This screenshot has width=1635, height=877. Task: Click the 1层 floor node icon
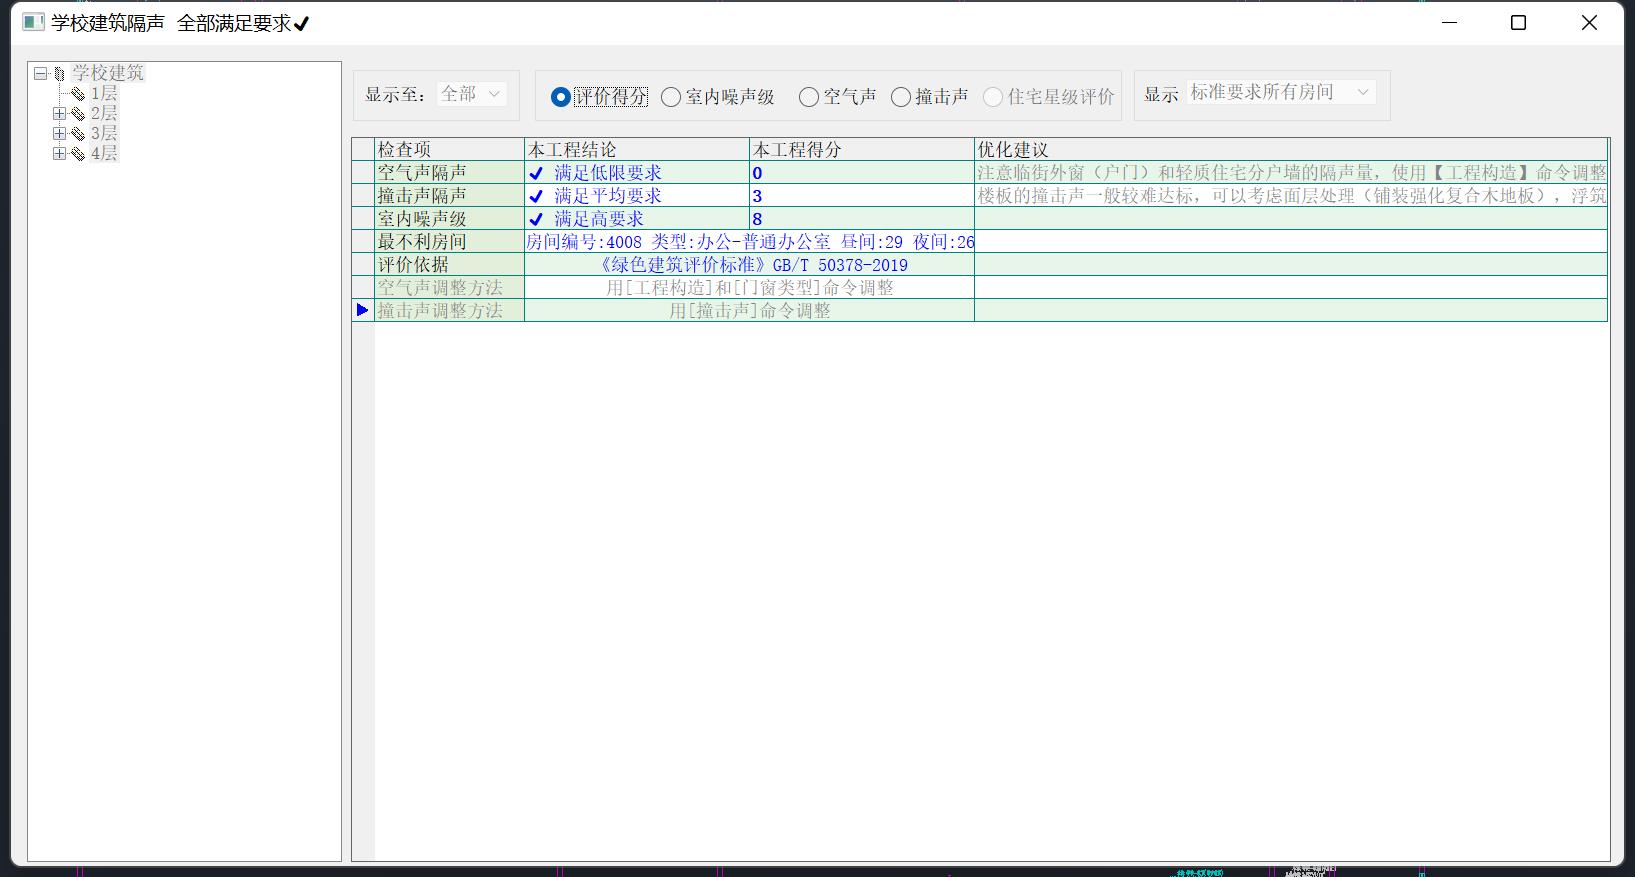point(78,94)
